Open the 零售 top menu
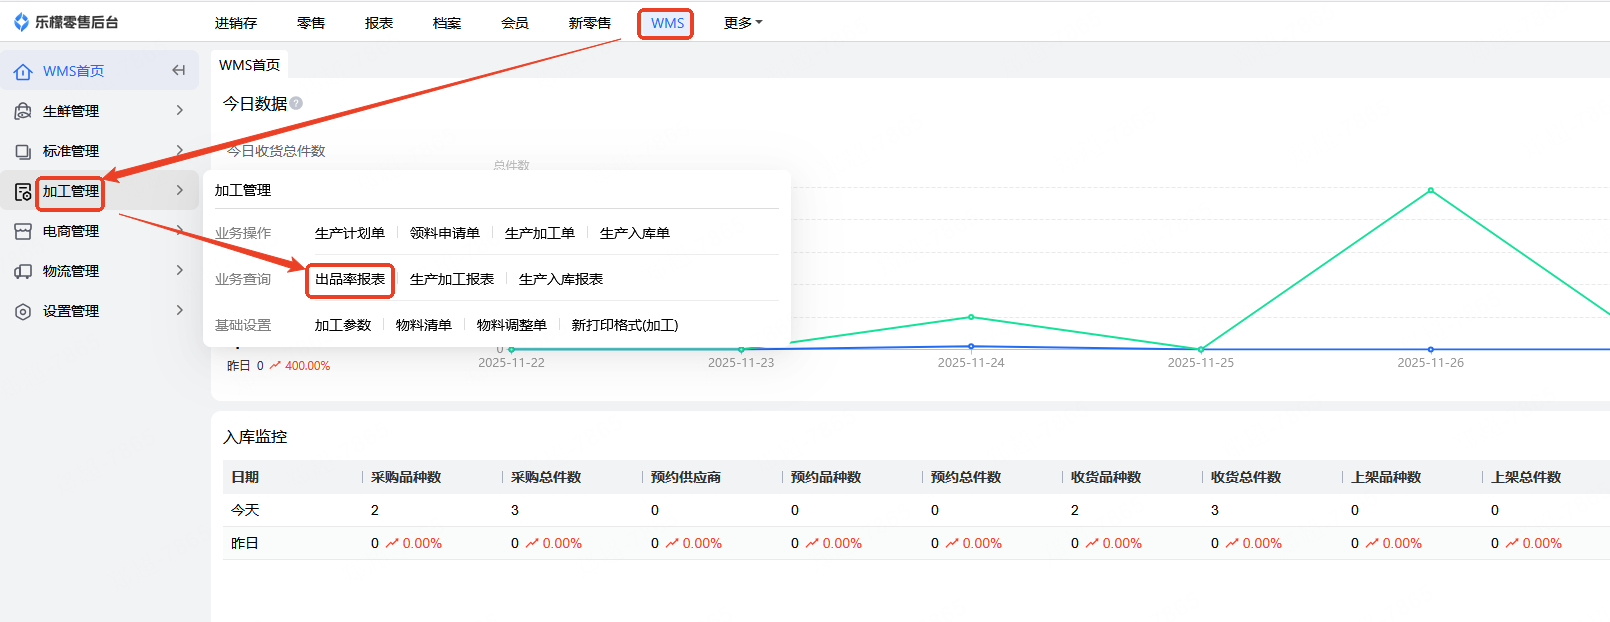Image resolution: width=1610 pixels, height=622 pixels. [311, 23]
